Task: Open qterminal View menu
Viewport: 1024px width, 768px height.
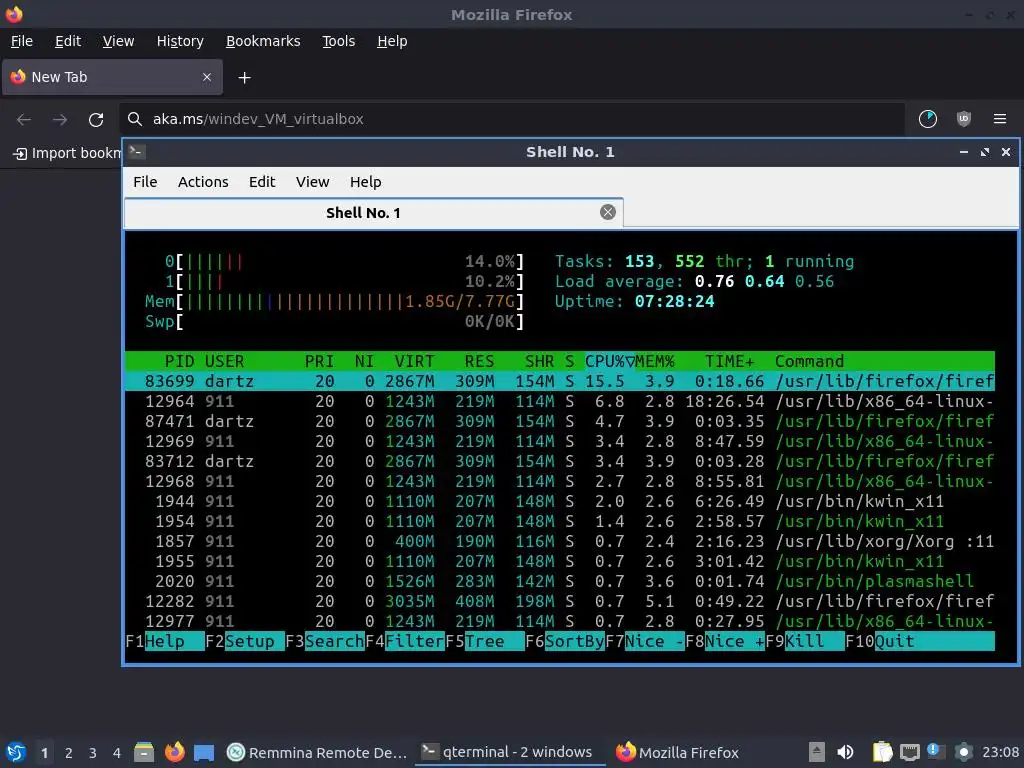Action: pyautogui.click(x=312, y=182)
